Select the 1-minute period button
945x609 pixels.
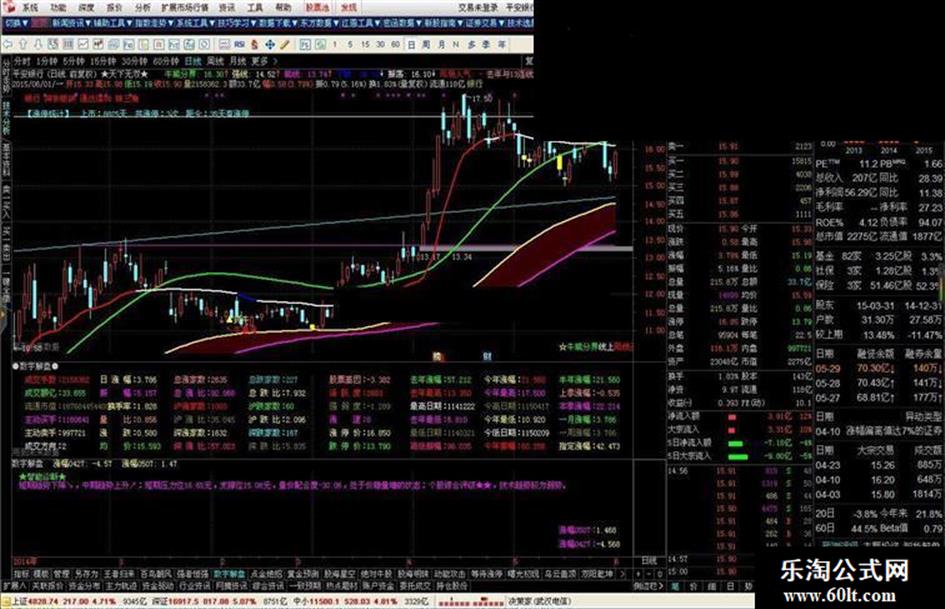pos(335,45)
